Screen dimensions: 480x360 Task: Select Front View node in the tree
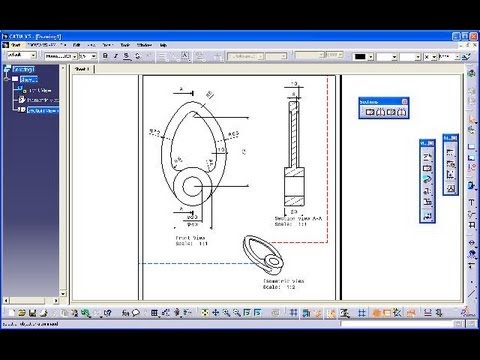click(40, 90)
